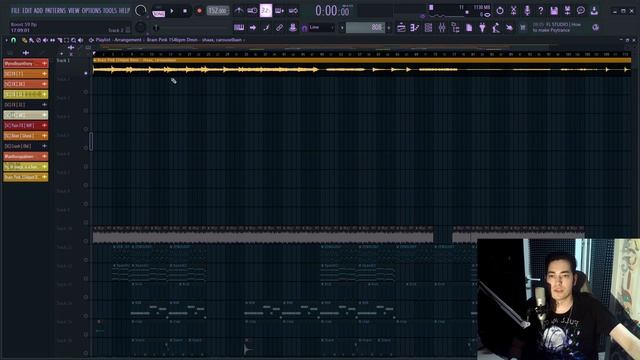Screen dimensions: 640x360
Task: Select the playlist mute tool
Action: coord(45,40)
